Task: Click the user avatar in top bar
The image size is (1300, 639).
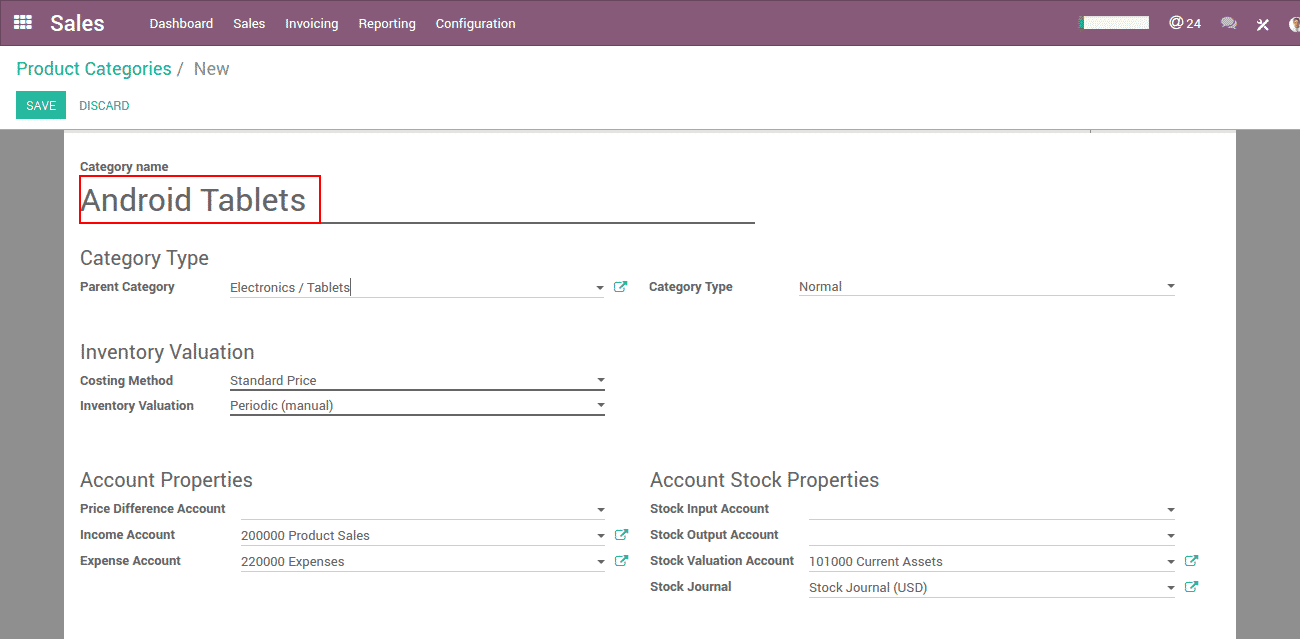Action: tap(1293, 23)
